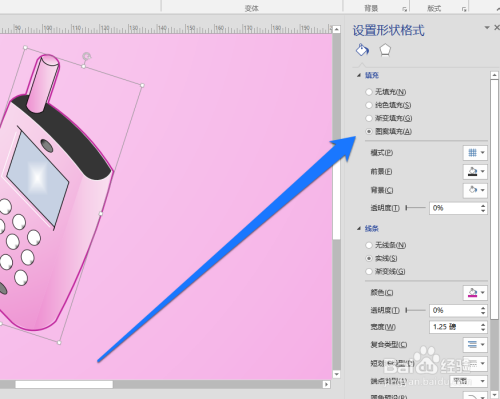Collapse the 线条 section
500x399 pixels.
pyautogui.click(x=359, y=228)
